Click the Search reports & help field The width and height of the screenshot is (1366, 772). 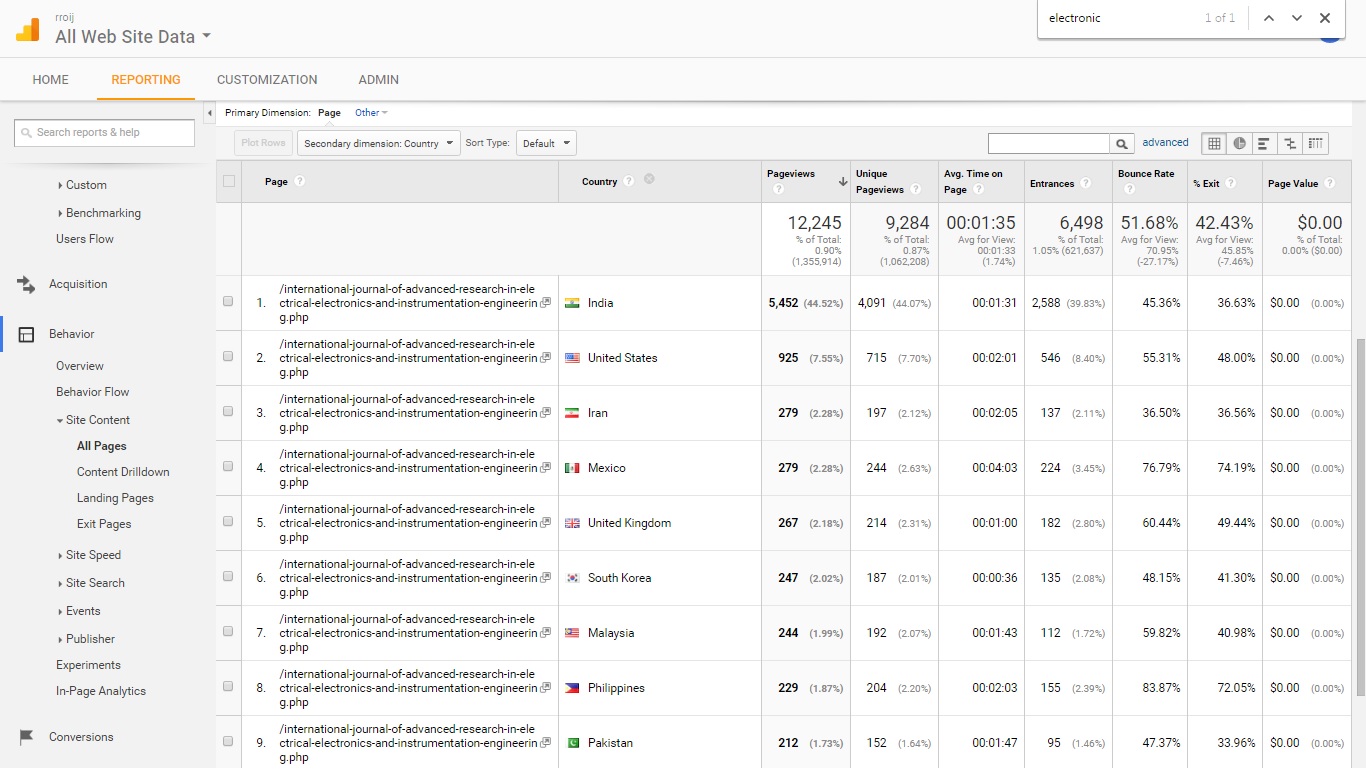pyautogui.click(x=105, y=132)
